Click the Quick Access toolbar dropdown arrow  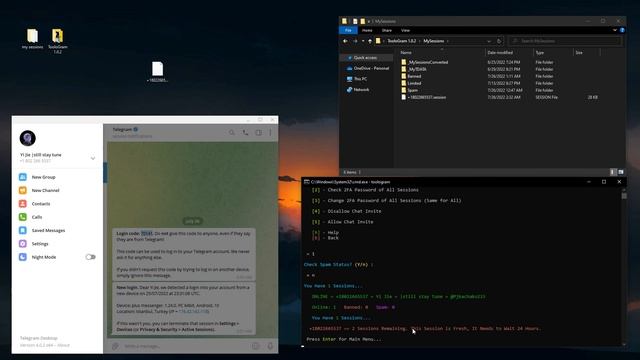coord(369,21)
